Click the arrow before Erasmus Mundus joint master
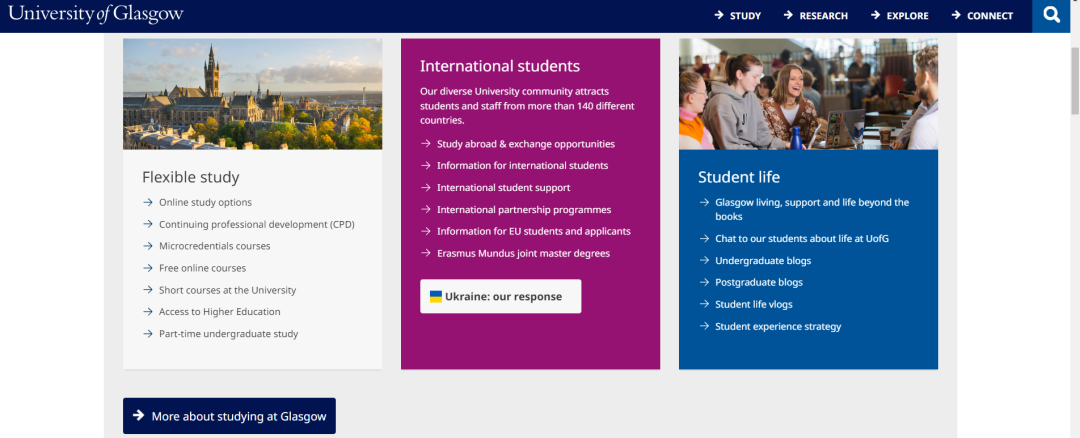The image size is (1080, 438). click(426, 253)
